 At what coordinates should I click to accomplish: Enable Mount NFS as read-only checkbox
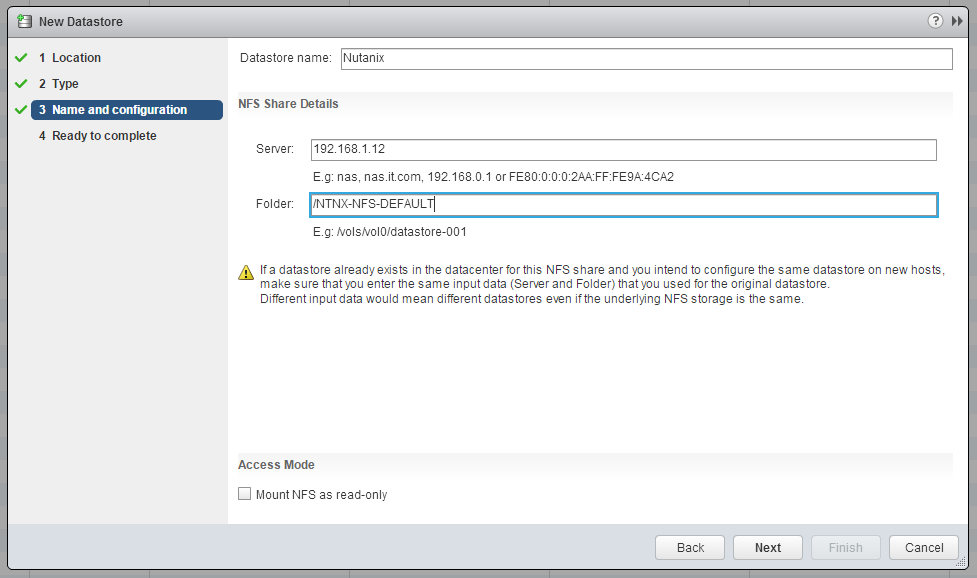pos(244,494)
